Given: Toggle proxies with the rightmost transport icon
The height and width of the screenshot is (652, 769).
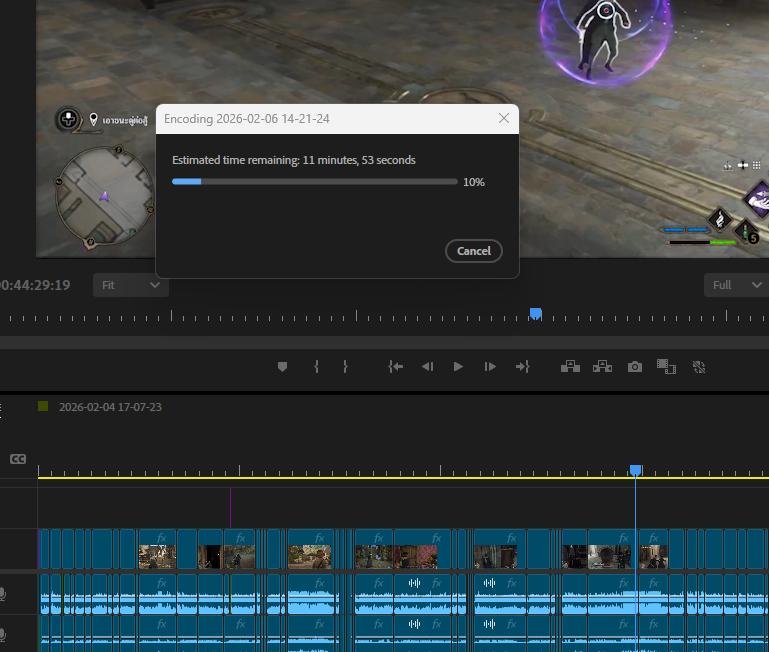Looking at the screenshot, I should [x=699, y=367].
